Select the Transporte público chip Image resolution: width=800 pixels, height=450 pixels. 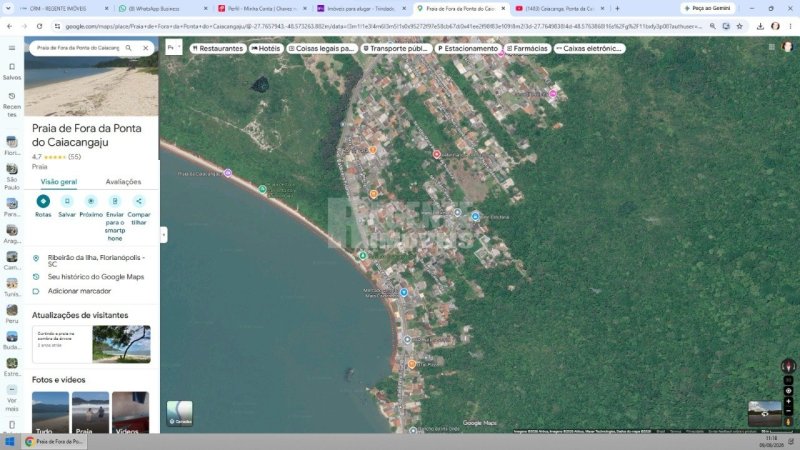point(395,48)
